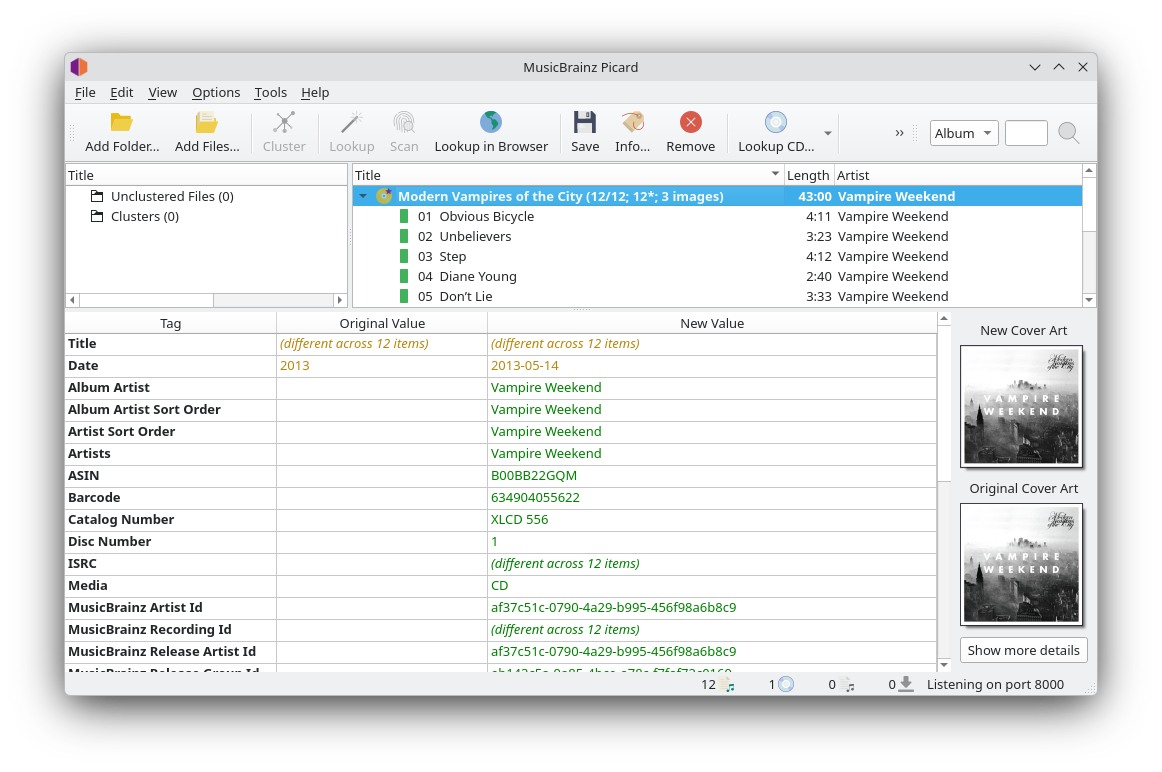The height and width of the screenshot is (772, 1162).
Task: Open the Tools menu
Action: click(x=270, y=93)
